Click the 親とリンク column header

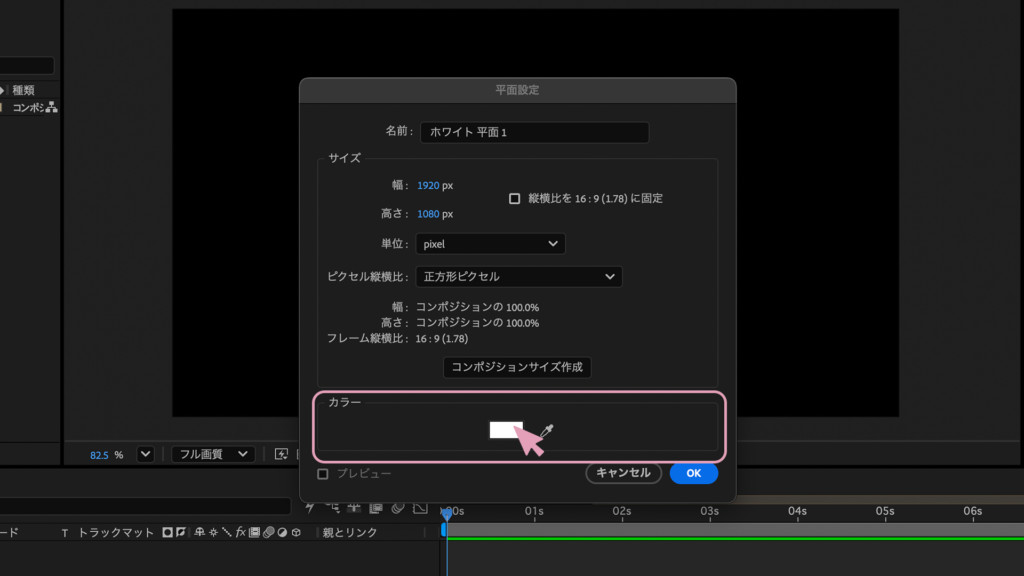(350, 533)
